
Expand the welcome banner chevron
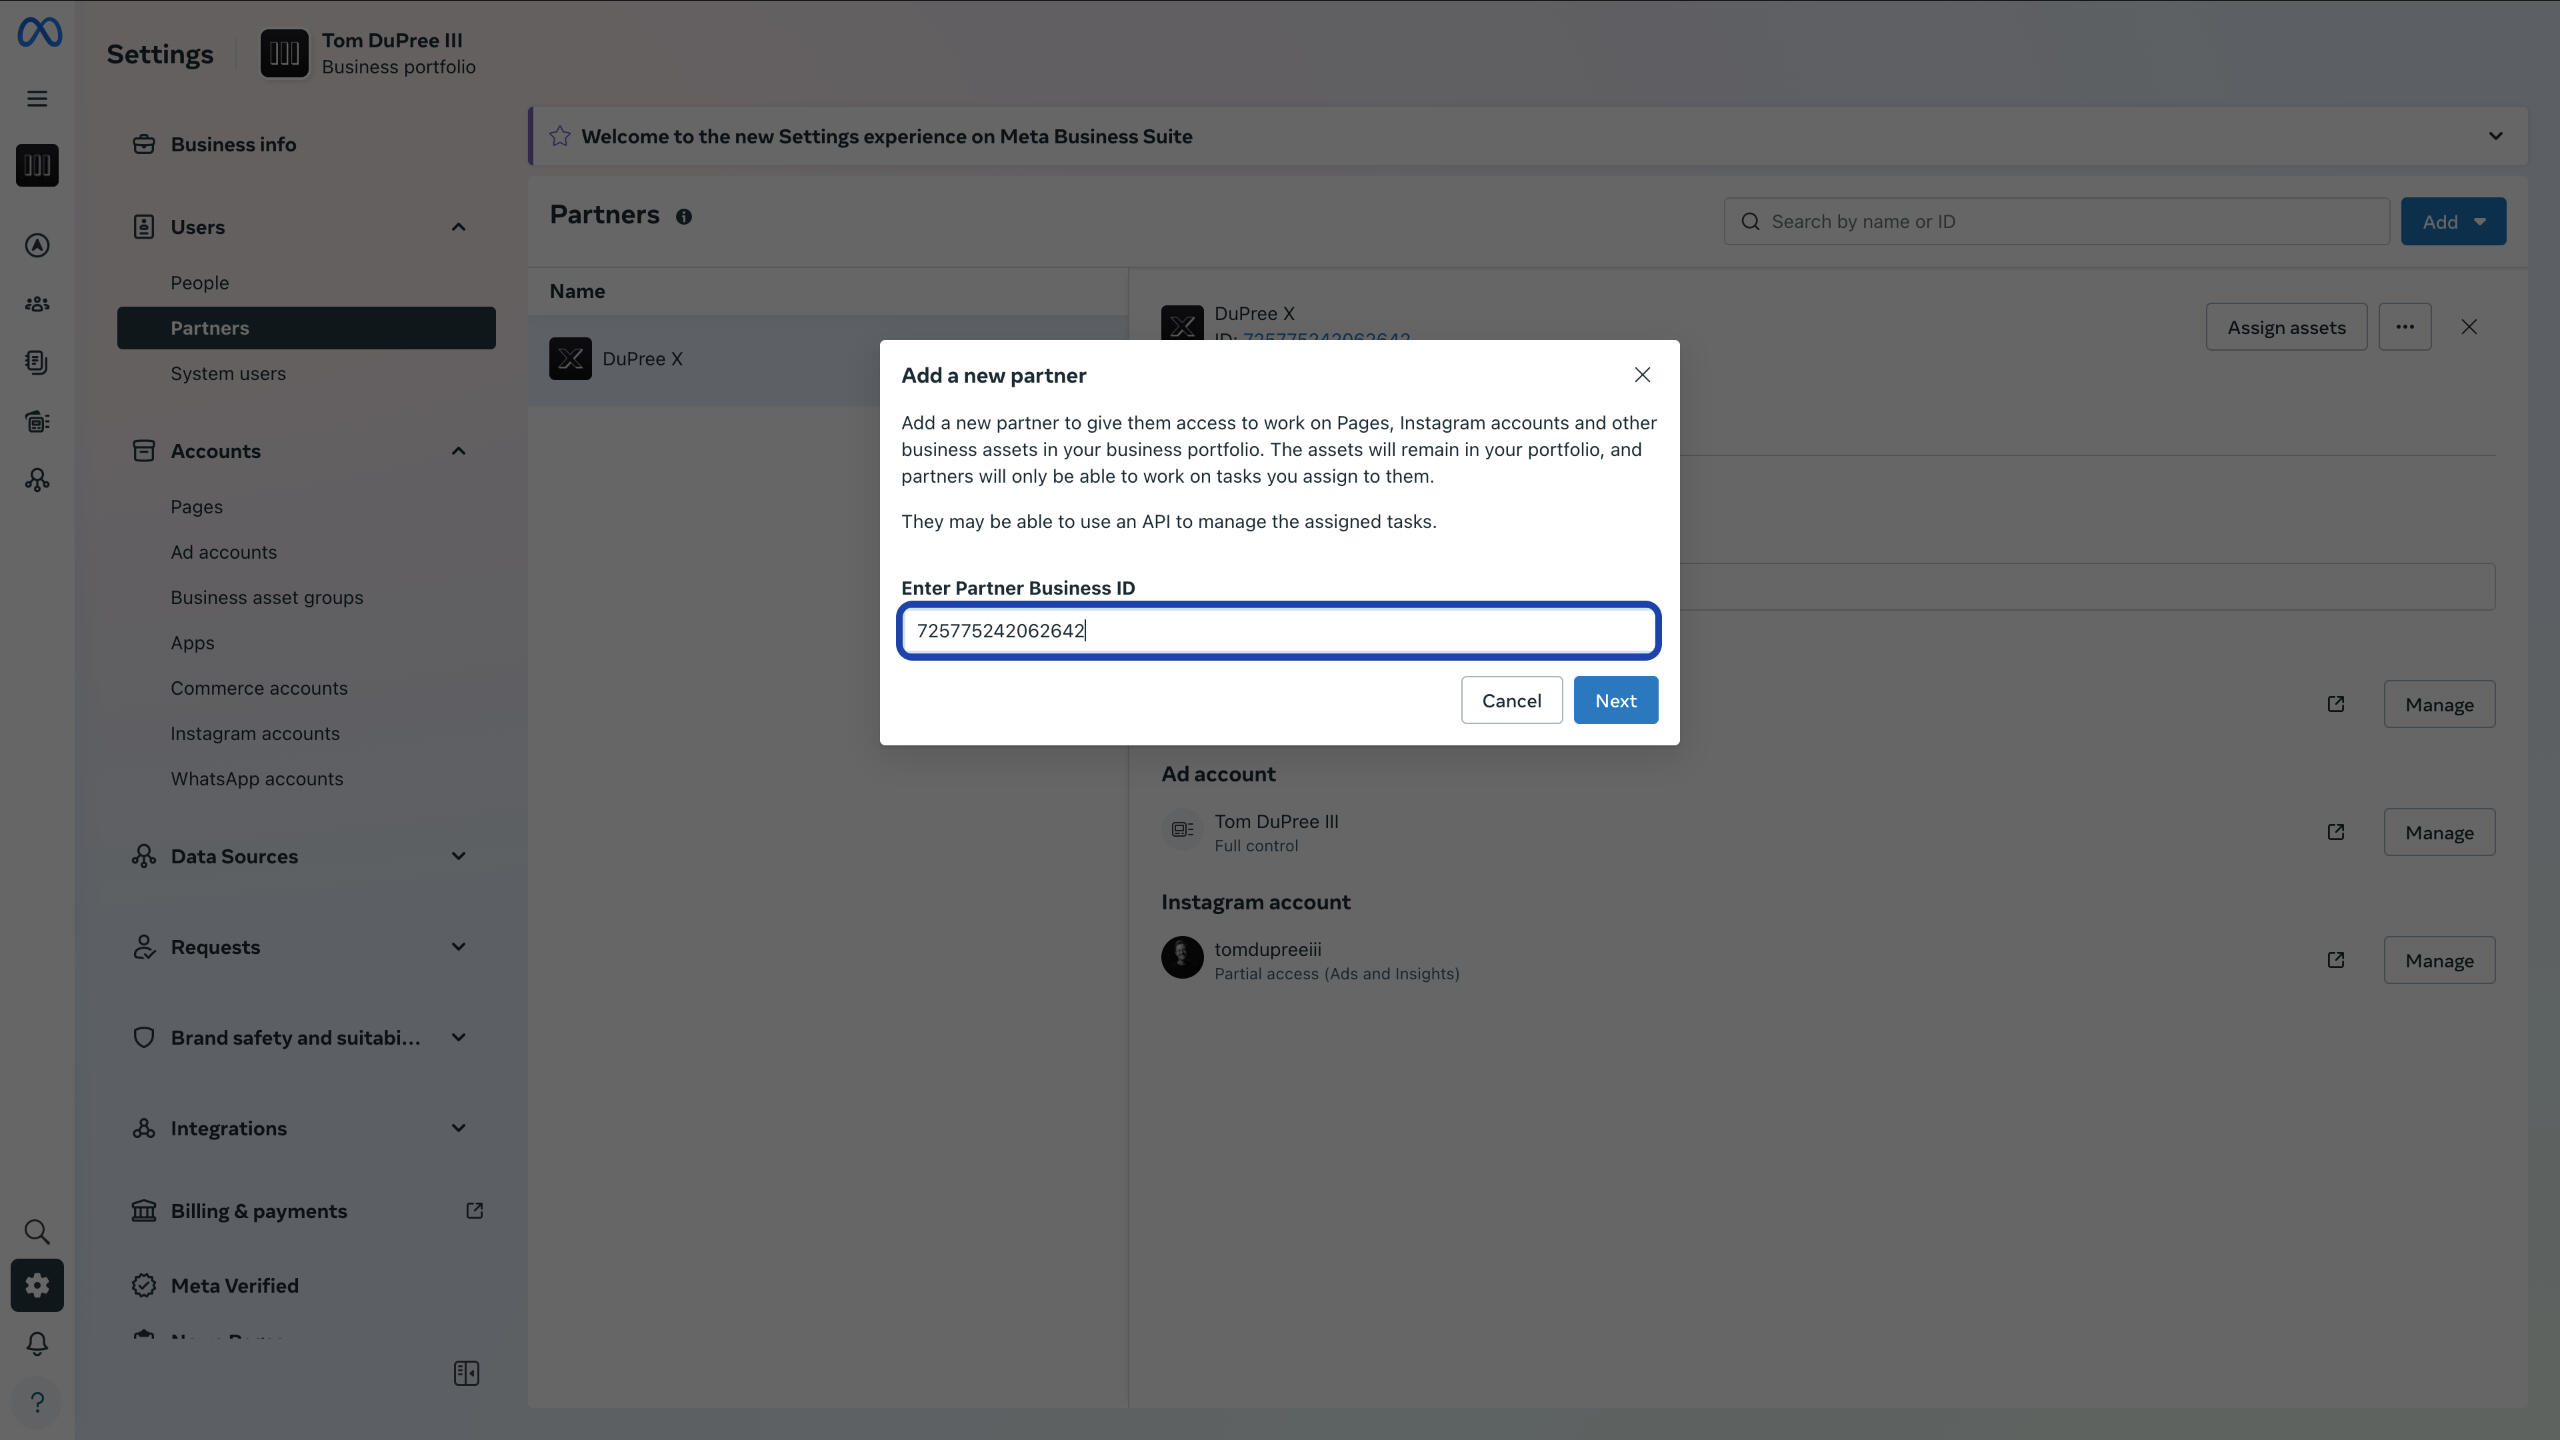point(2495,136)
